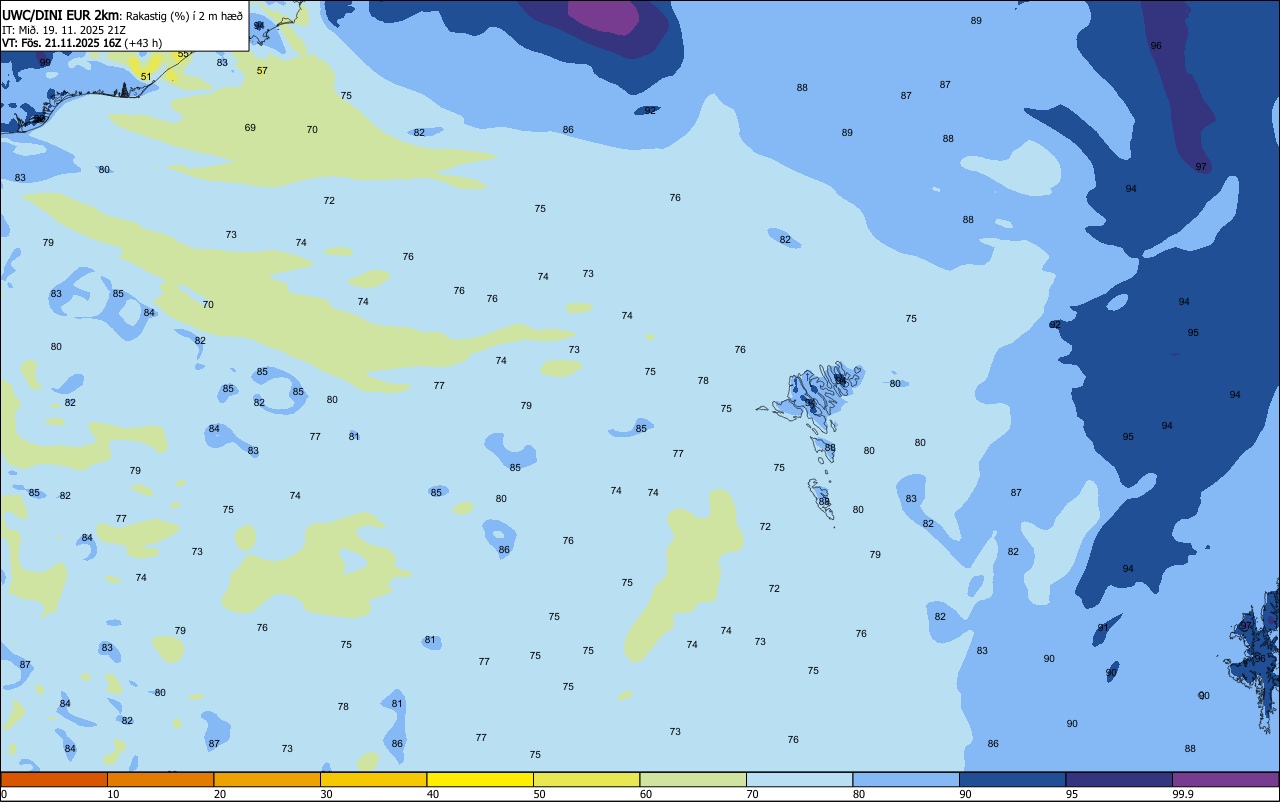Click the "40" legend tick label
1280x802 pixels.
[432, 794]
